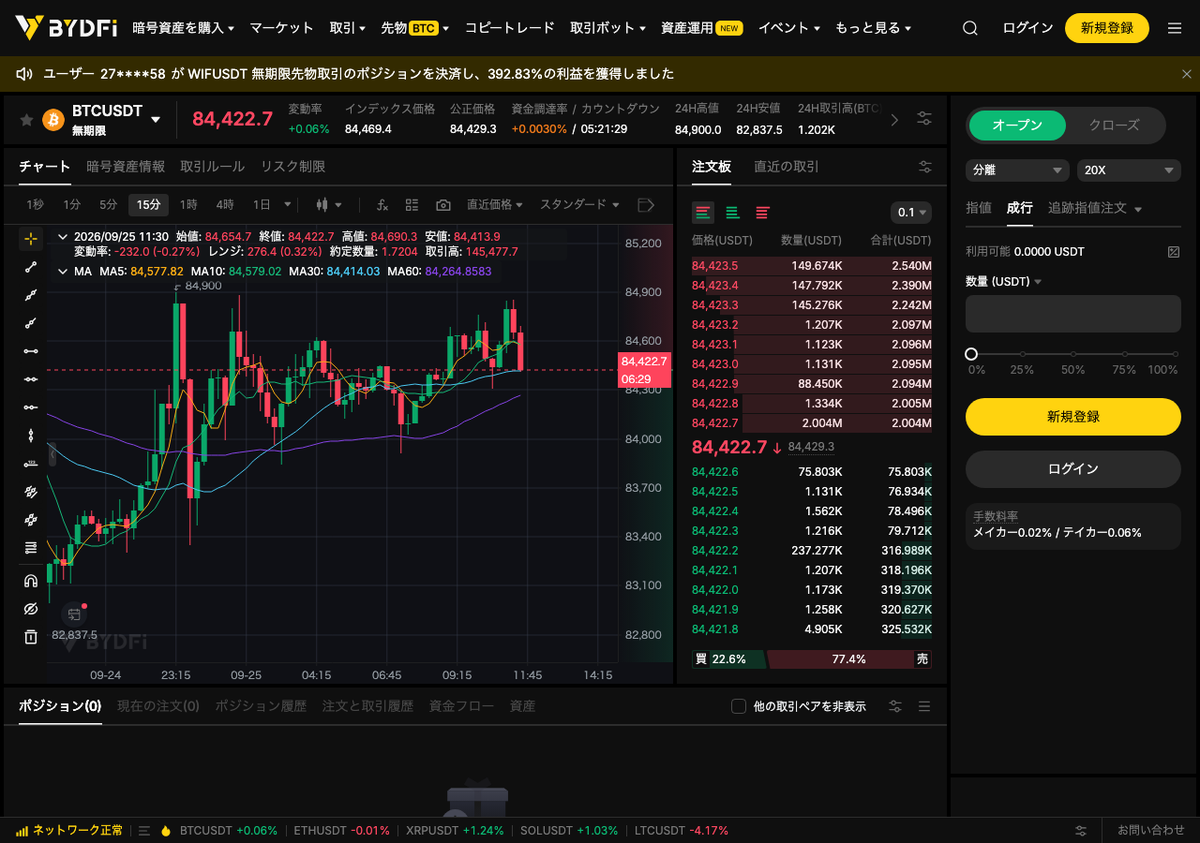Open the search magnifier icon in header

[x=970, y=28]
